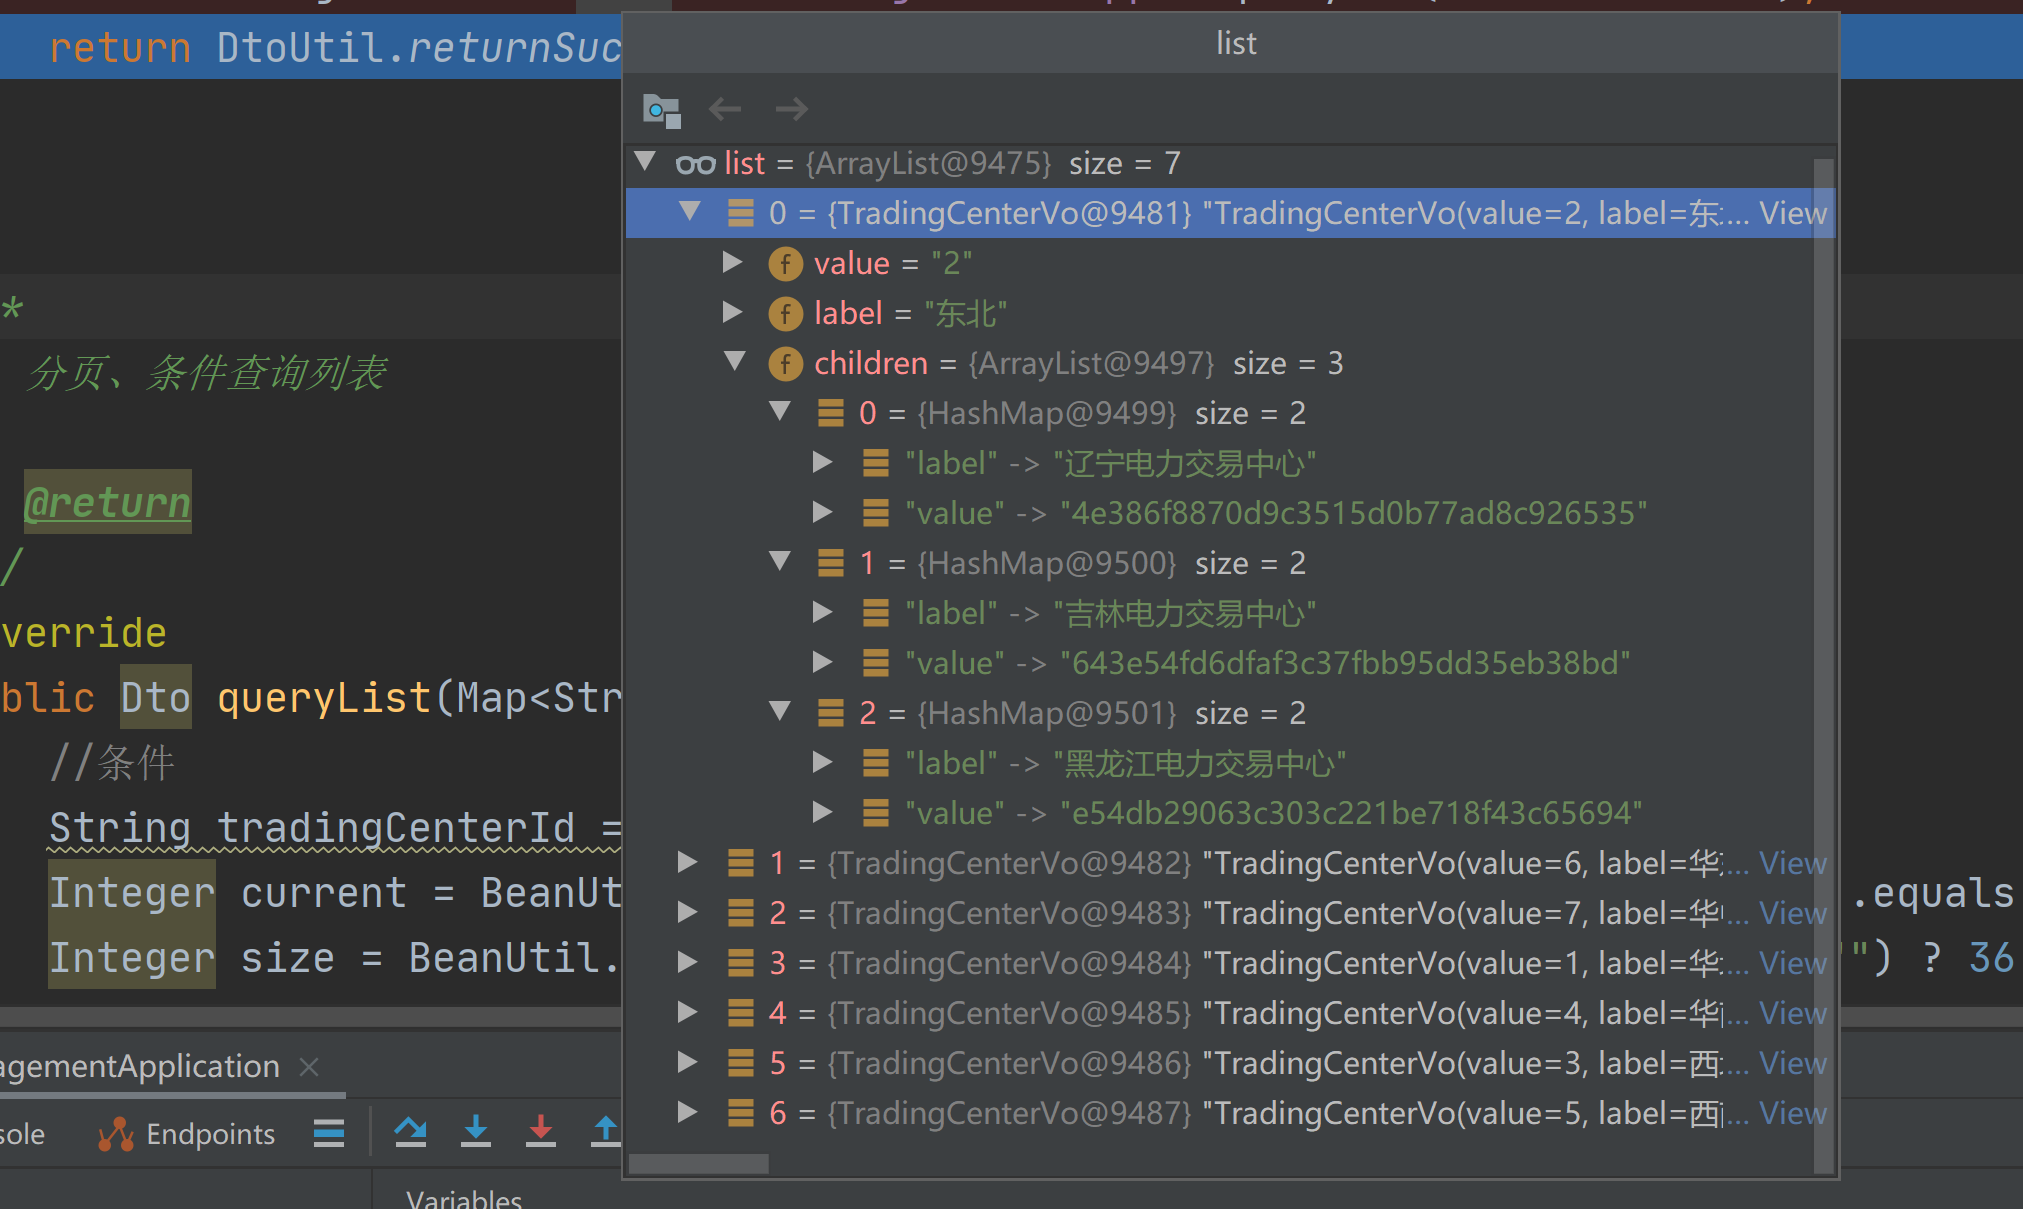
Task: Expand element 4 TradingCenterVo@9485
Action: pyautogui.click(x=688, y=1012)
